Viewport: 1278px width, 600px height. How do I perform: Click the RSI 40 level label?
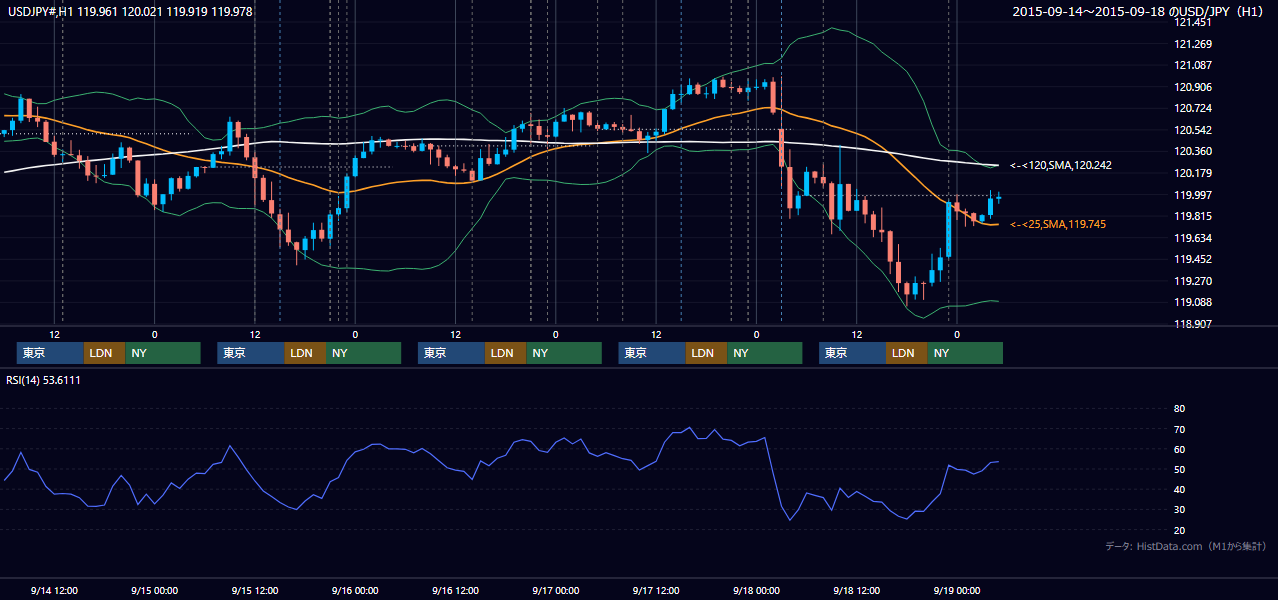[1179, 489]
